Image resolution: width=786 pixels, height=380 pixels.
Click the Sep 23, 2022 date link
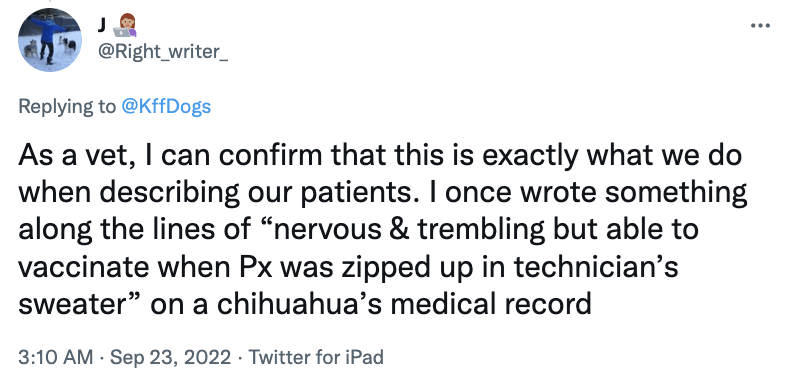tap(170, 357)
